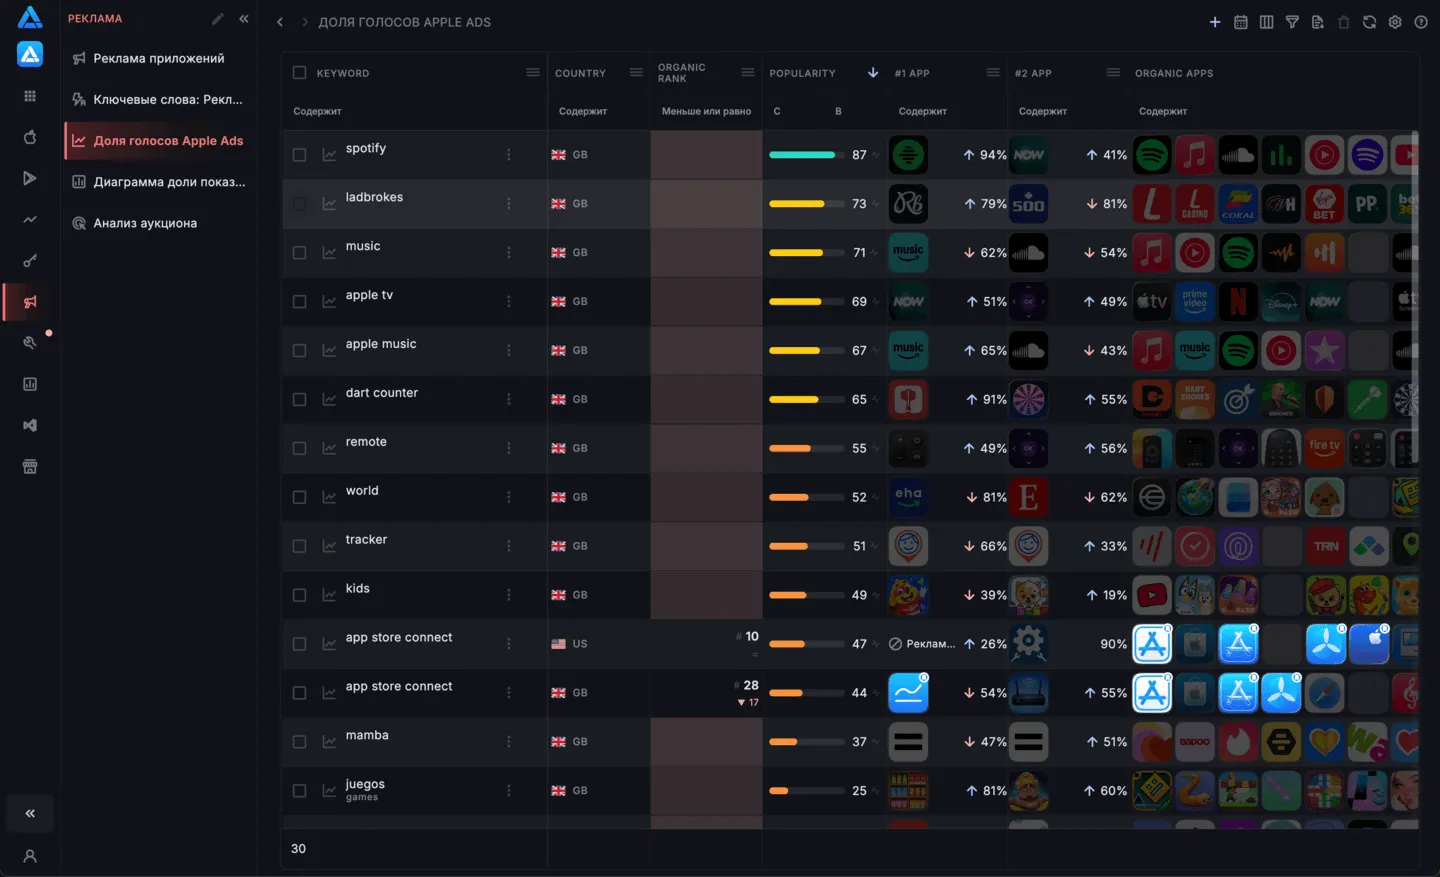Open the calendar date picker icon
Viewport: 1440px width, 877px height.
(1241, 22)
